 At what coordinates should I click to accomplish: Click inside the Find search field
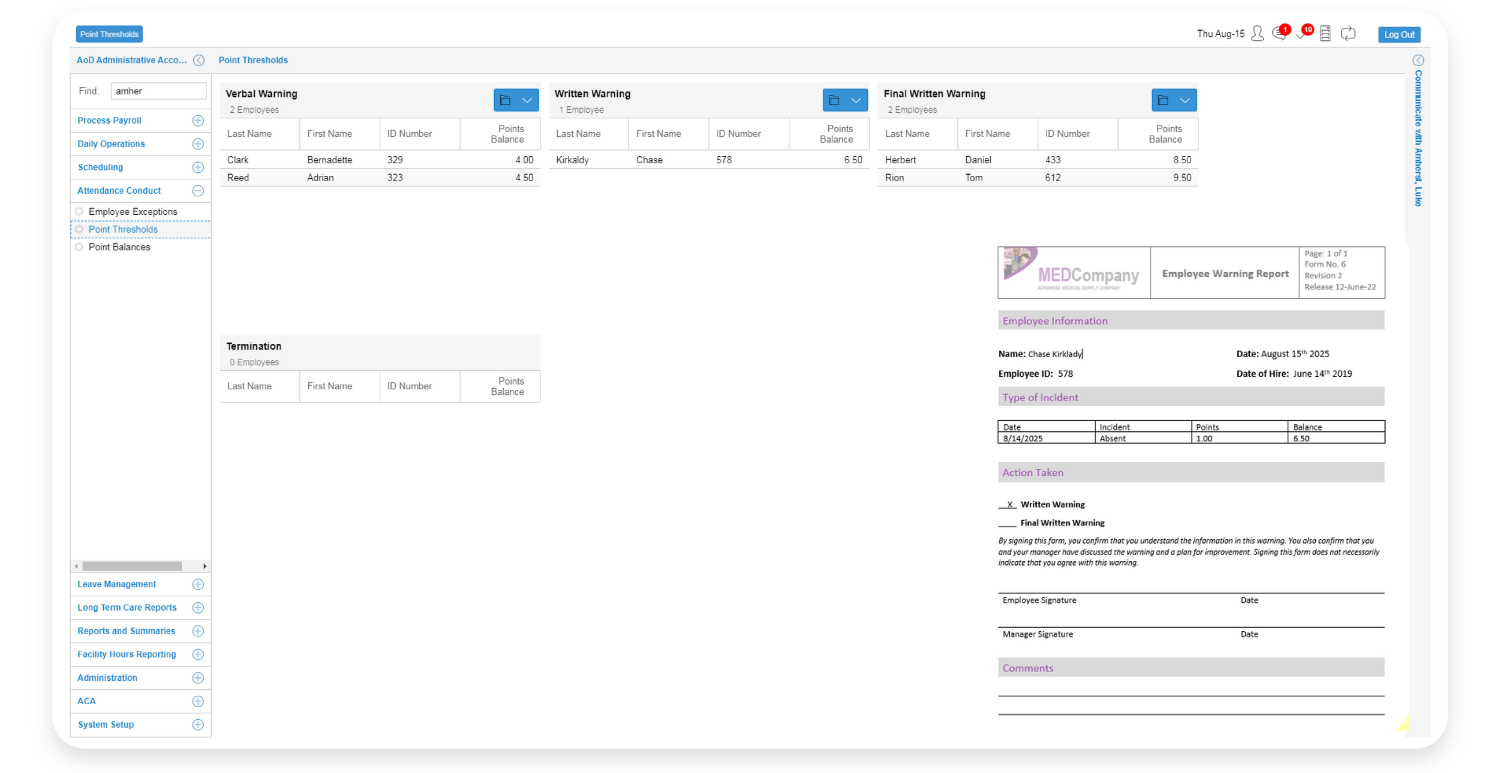click(x=158, y=90)
